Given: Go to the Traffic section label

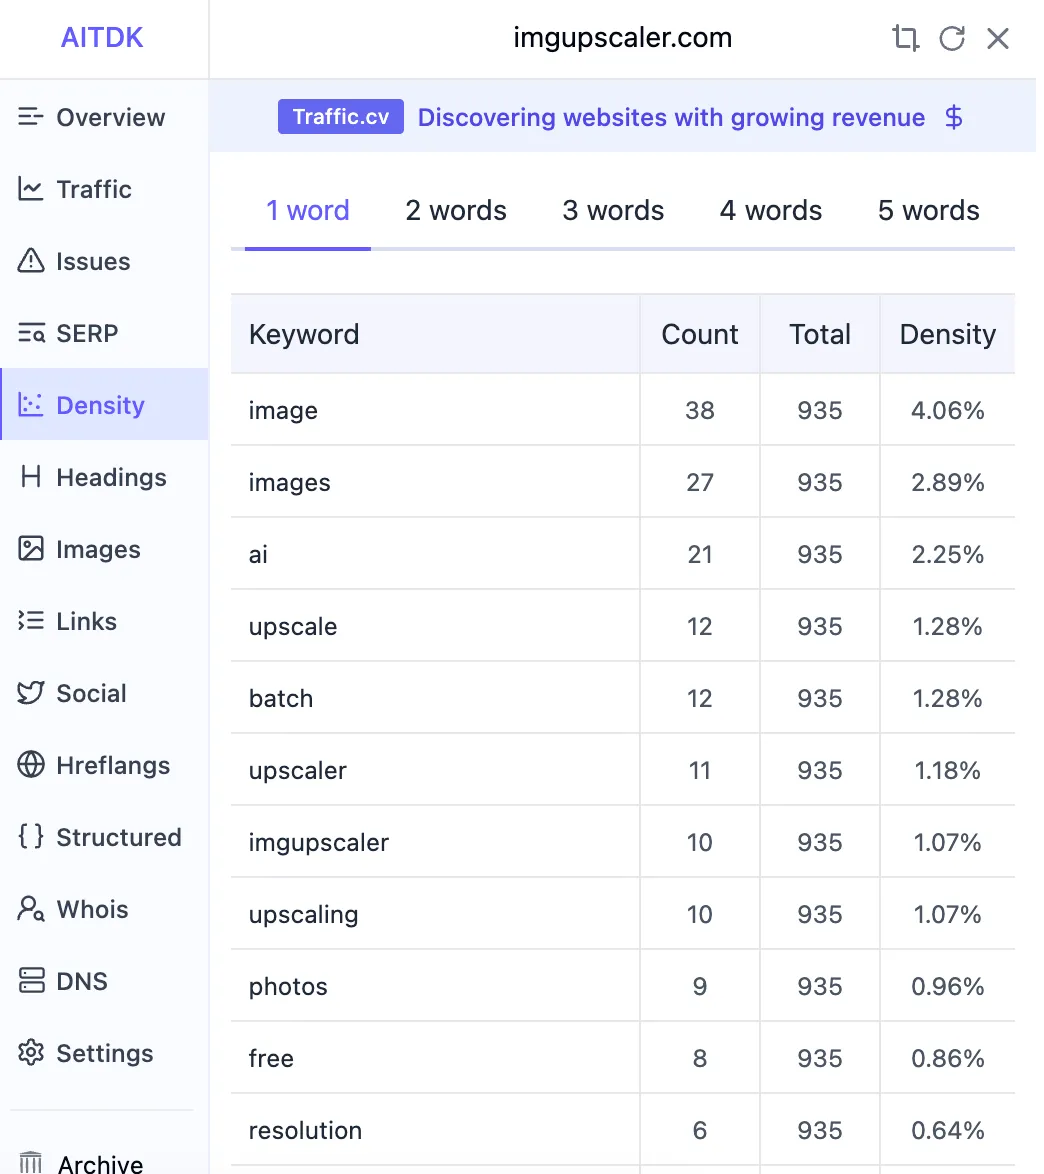Looking at the screenshot, I should (x=94, y=189).
